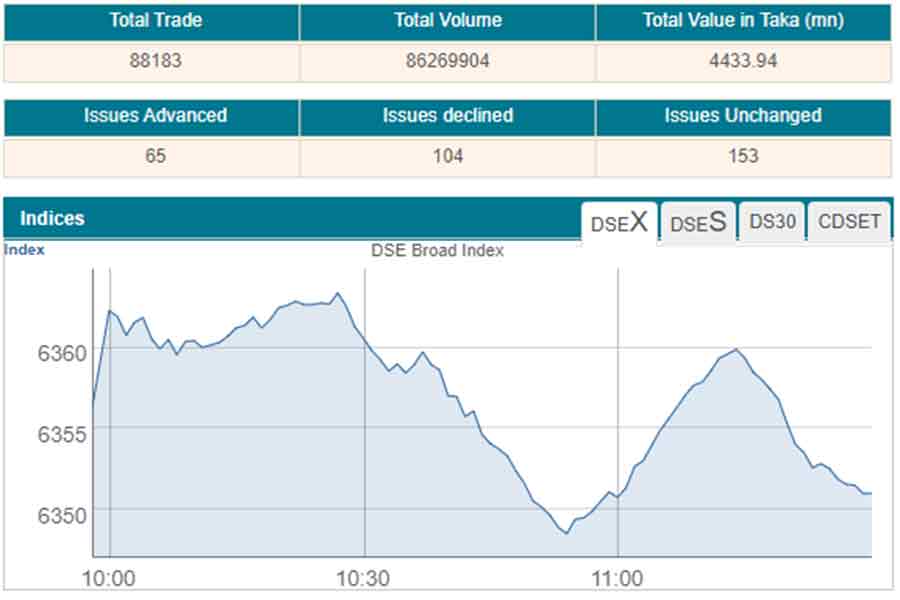Viewport: 900px width, 600px height.
Task: Click the 10:30 time axis label
Action: pyautogui.click(x=364, y=578)
